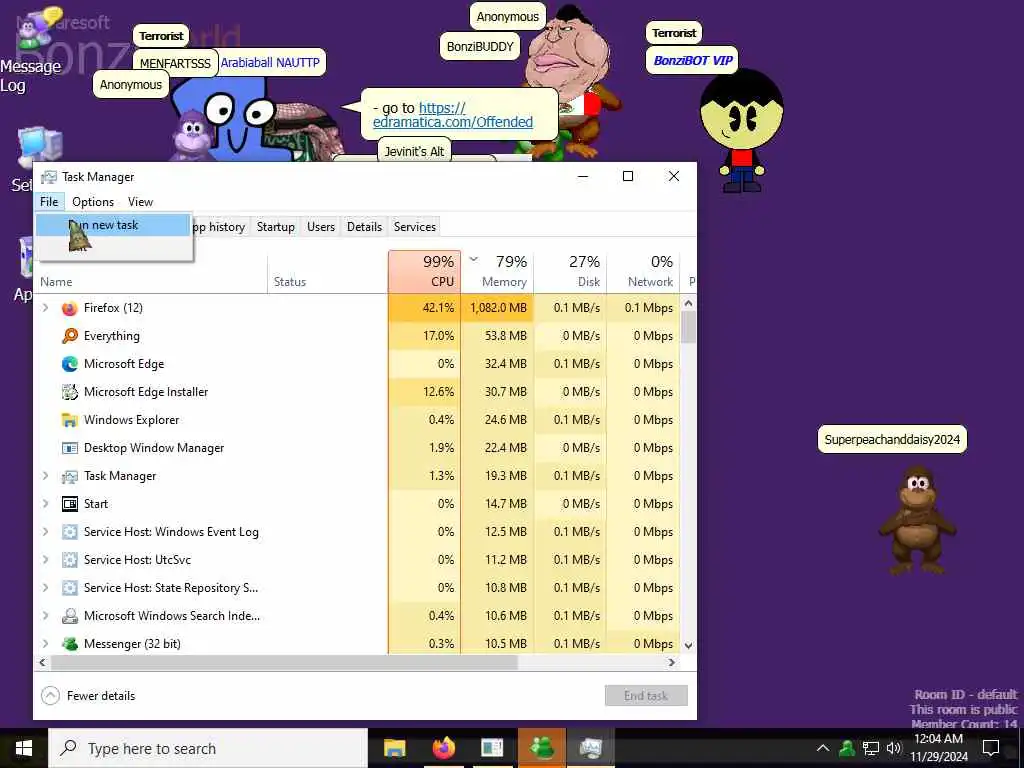The image size is (1024, 768).
Task: Expand the Messenger (32 bit) row
Action: [x=45, y=644]
